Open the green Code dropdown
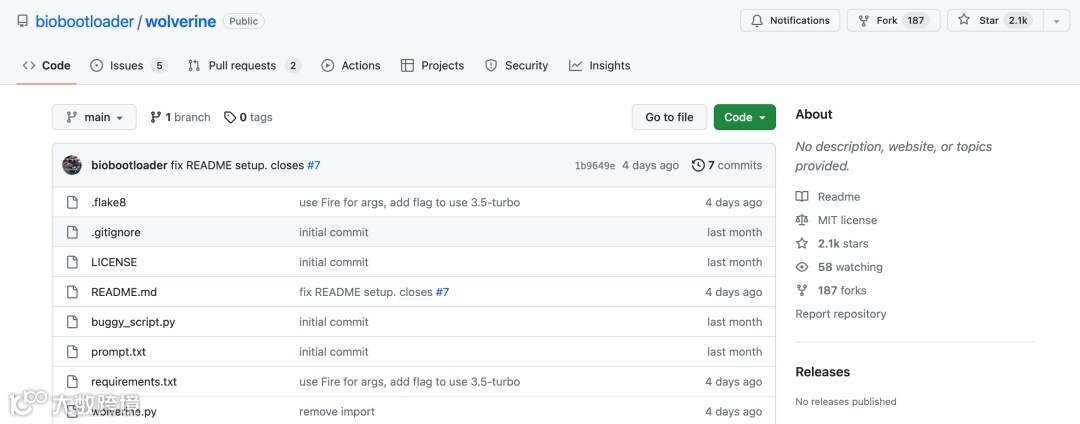 pos(744,117)
